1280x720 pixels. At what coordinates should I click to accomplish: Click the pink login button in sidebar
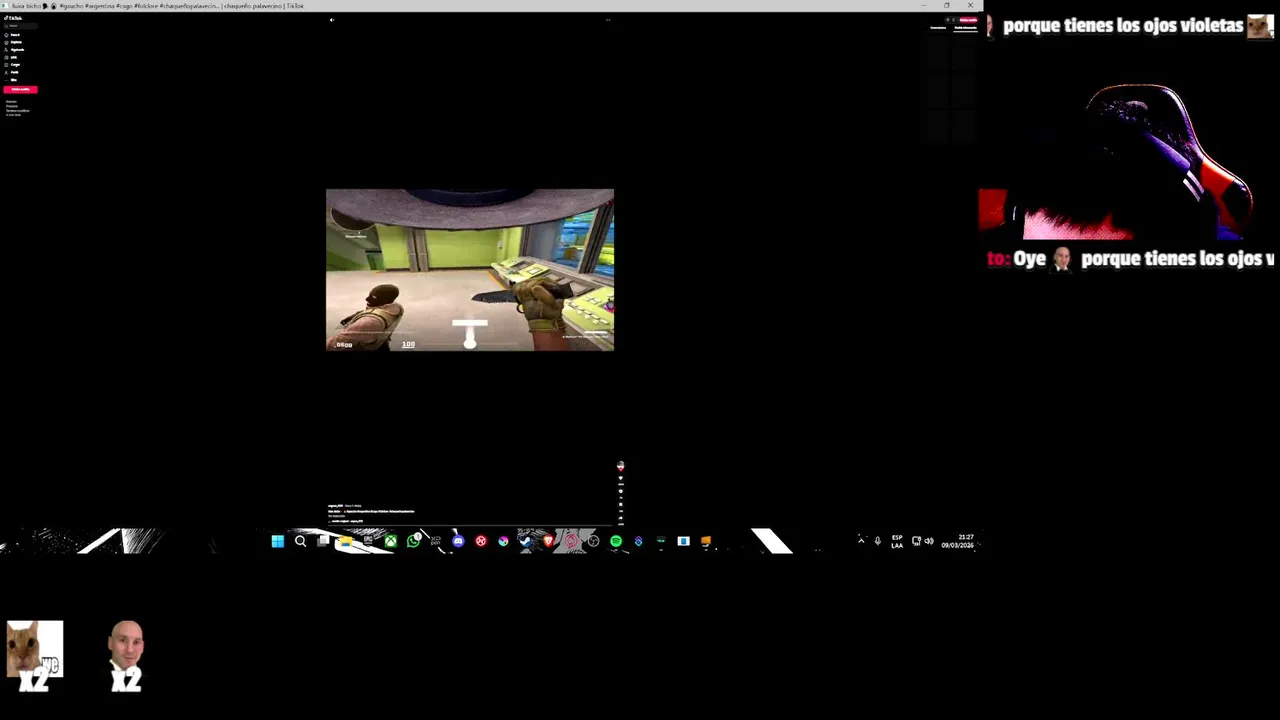click(x=20, y=89)
